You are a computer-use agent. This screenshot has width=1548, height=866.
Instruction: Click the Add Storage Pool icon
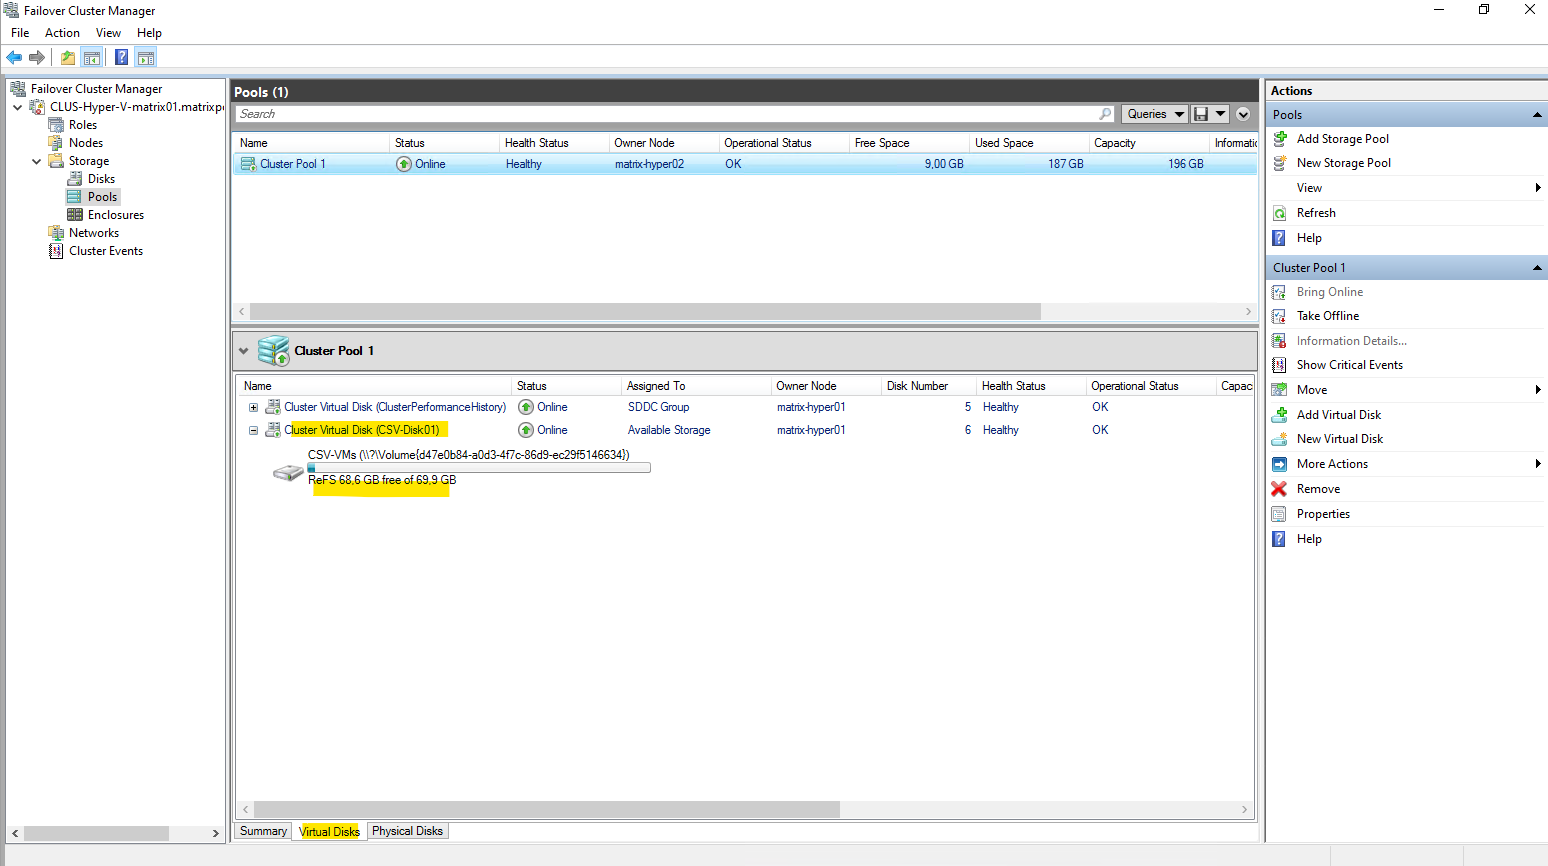click(x=1279, y=139)
